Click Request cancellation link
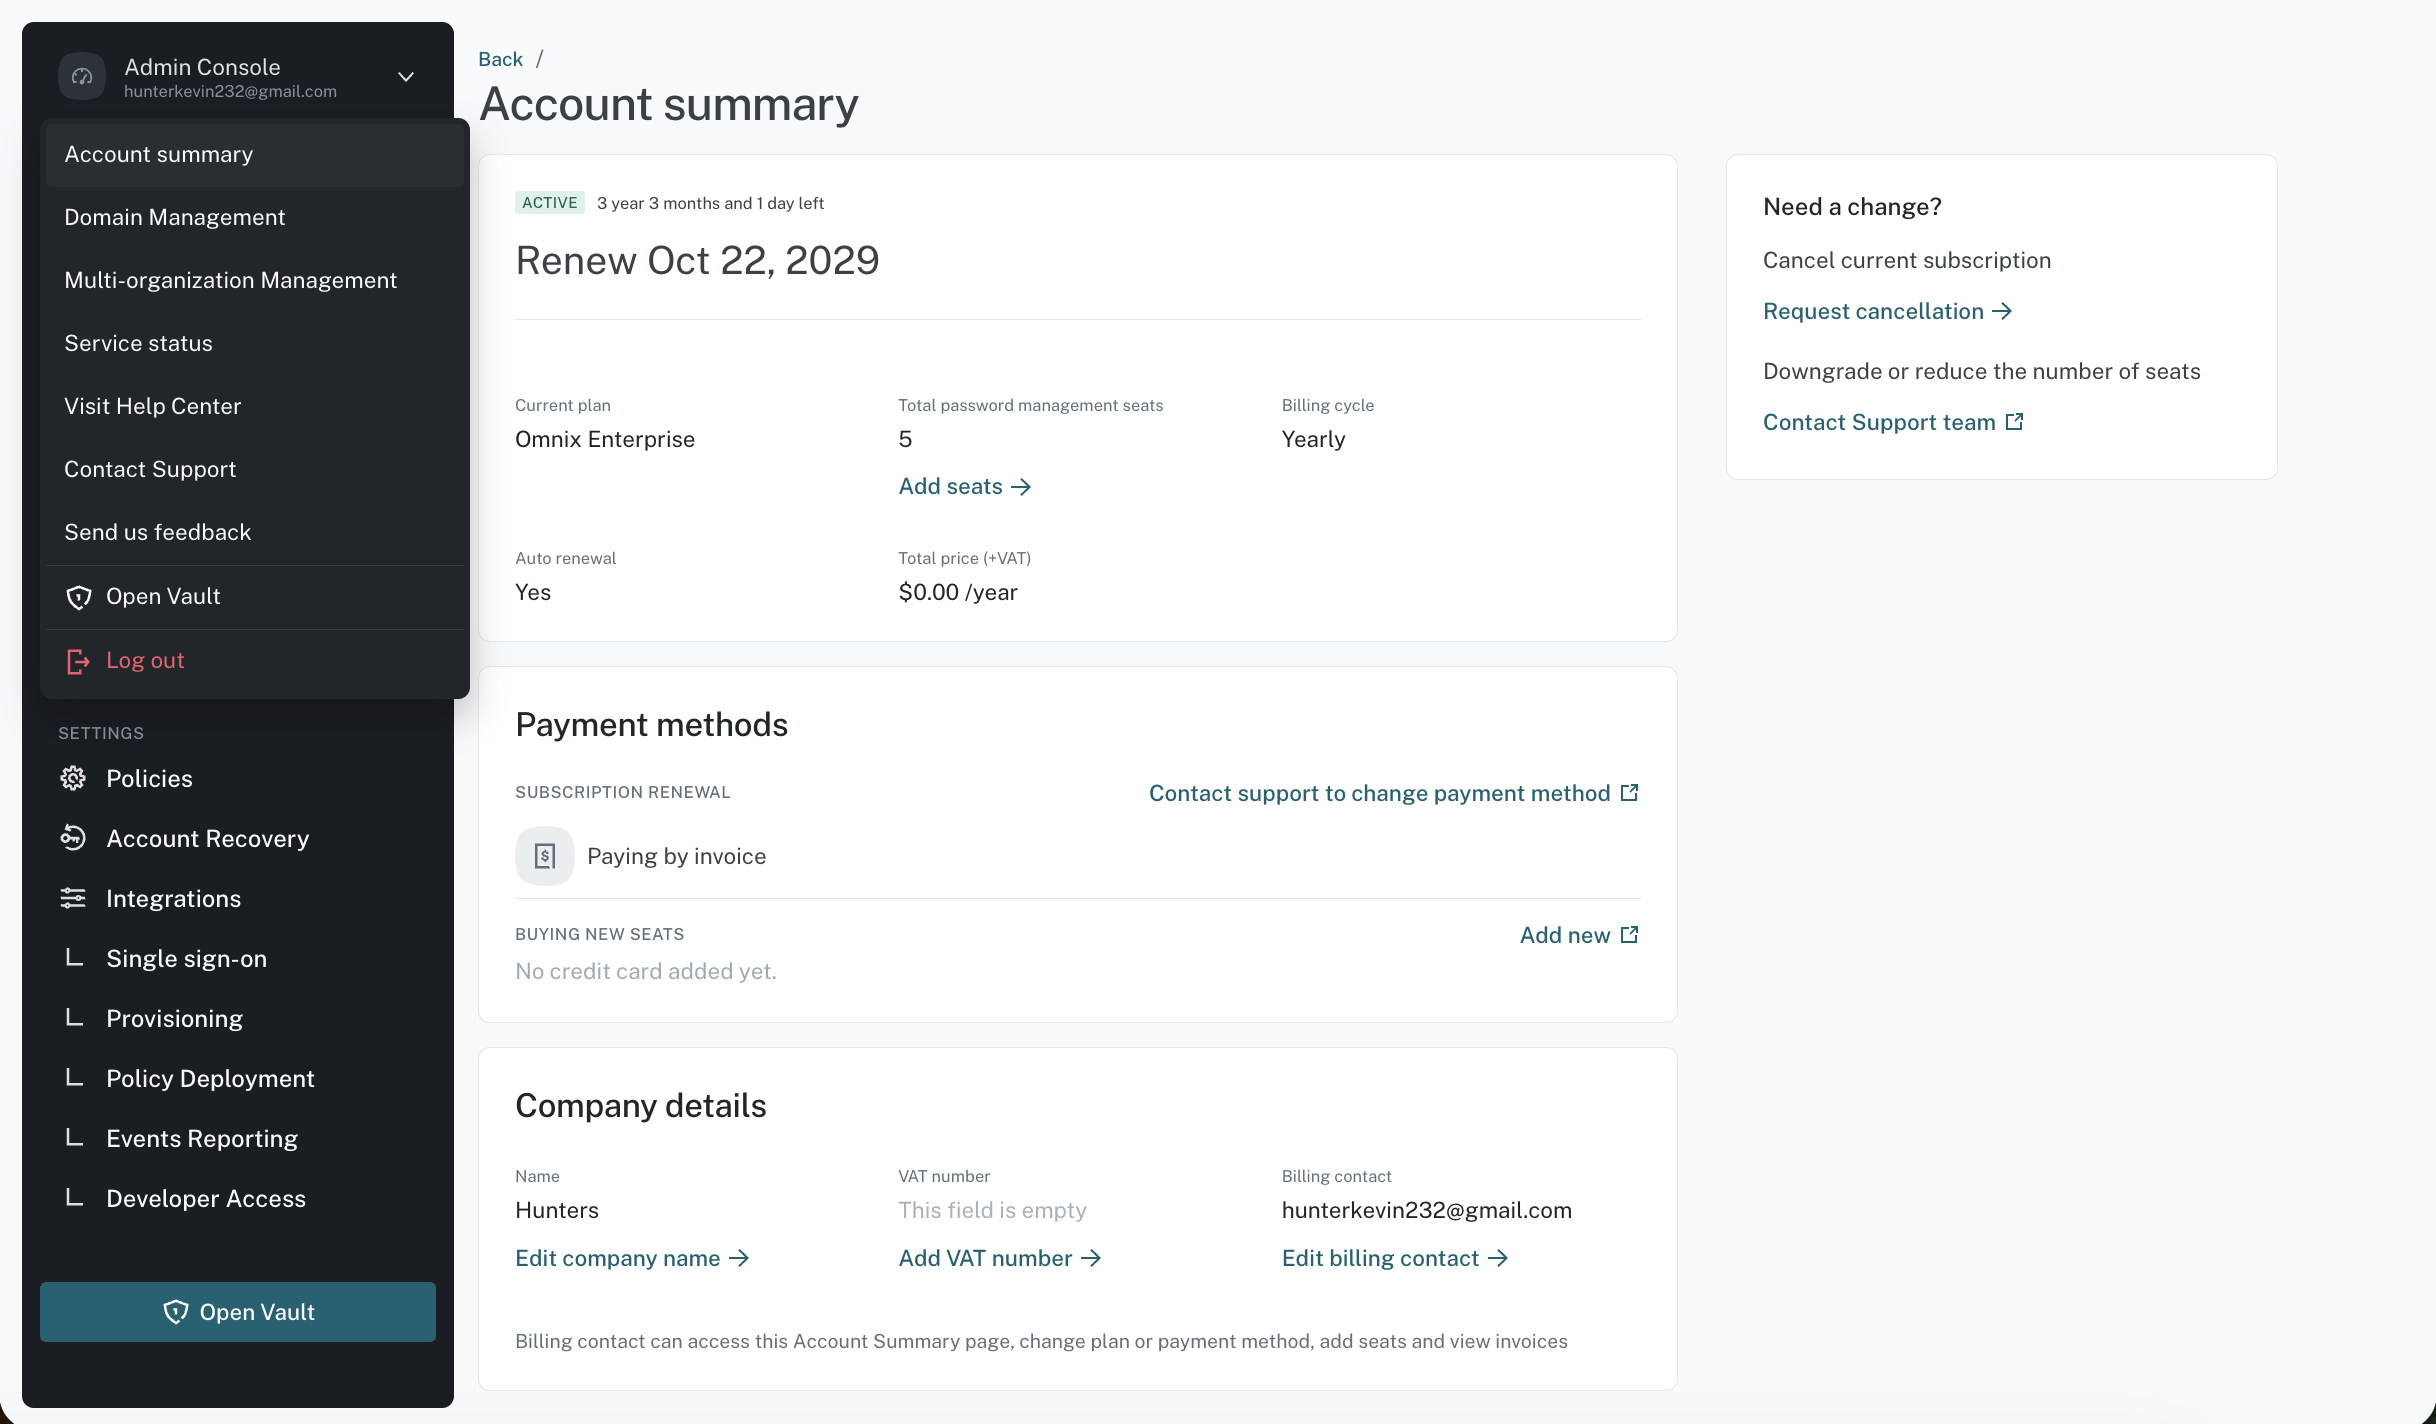This screenshot has width=2436, height=1424. point(1888,311)
